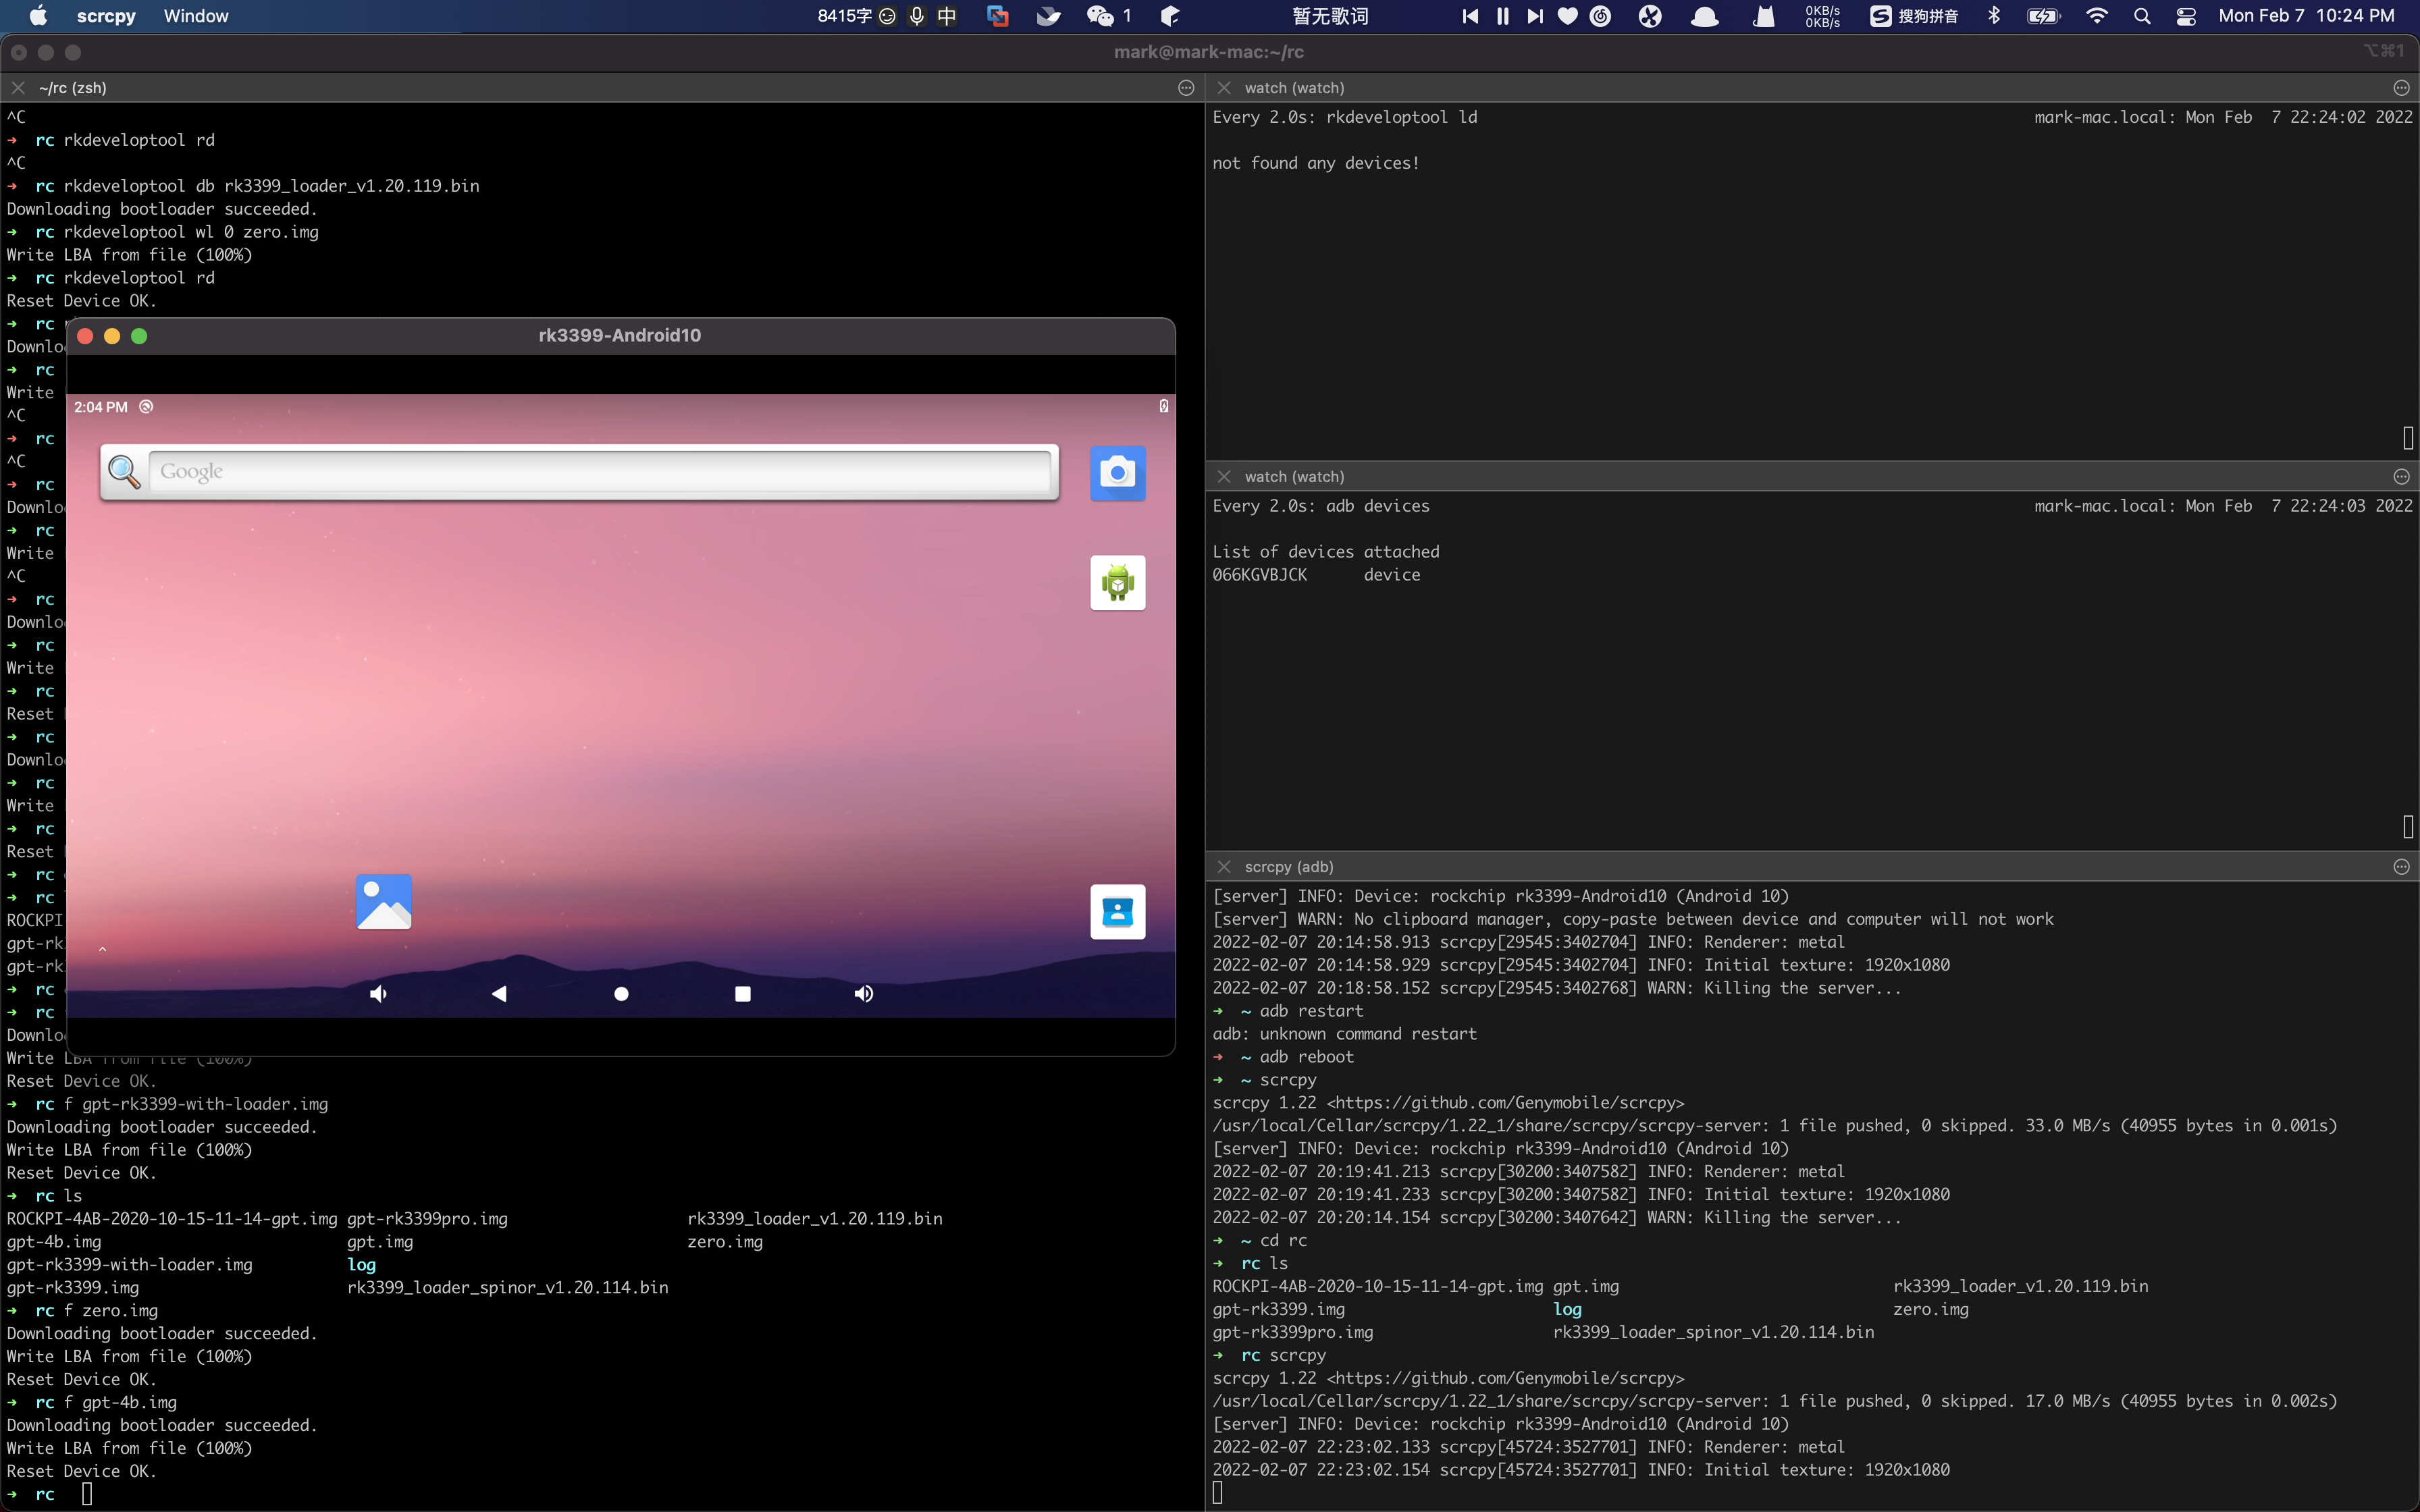Open the Sogou Pinyin input menu
The width and height of the screenshot is (2420, 1512).
click(1914, 15)
